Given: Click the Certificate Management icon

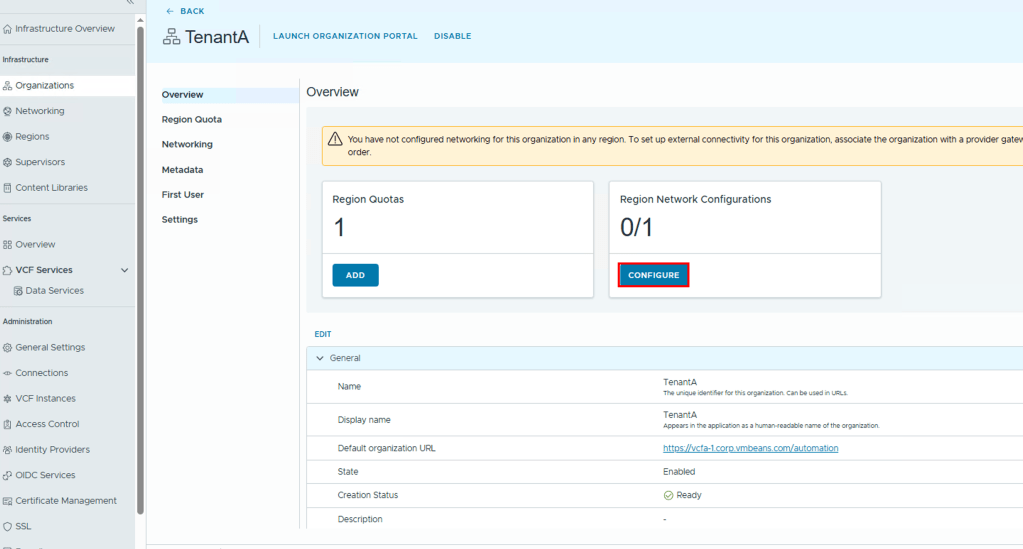Looking at the screenshot, I should pyautogui.click(x=8, y=501).
